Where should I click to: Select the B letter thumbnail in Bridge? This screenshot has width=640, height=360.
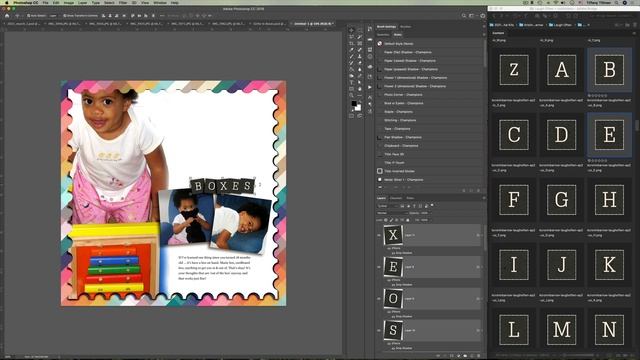(609, 70)
